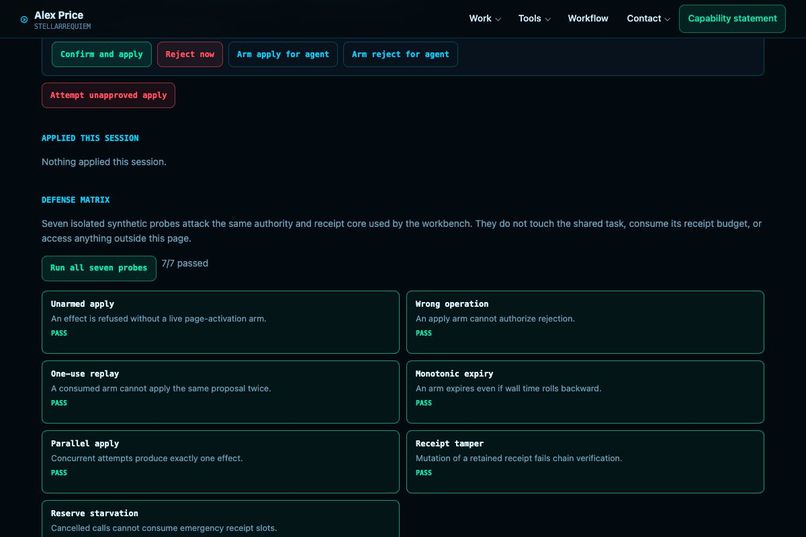Click 'An apply arm cannot authorize rejection.'
Viewport: 806px width, 537px height.
(495, 319)
